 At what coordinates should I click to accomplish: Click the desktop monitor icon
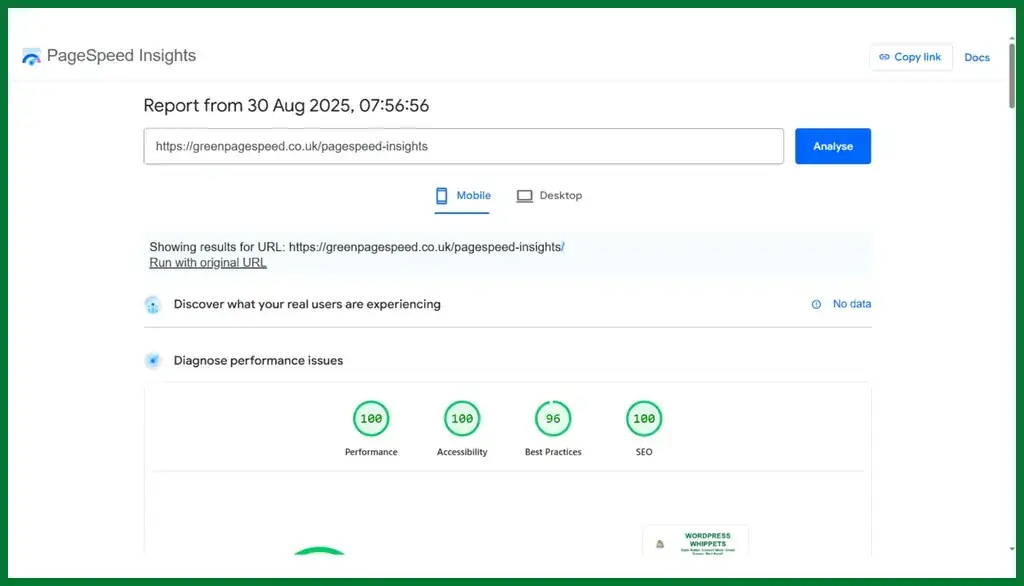pyautogui.click(x=524, y=196)
